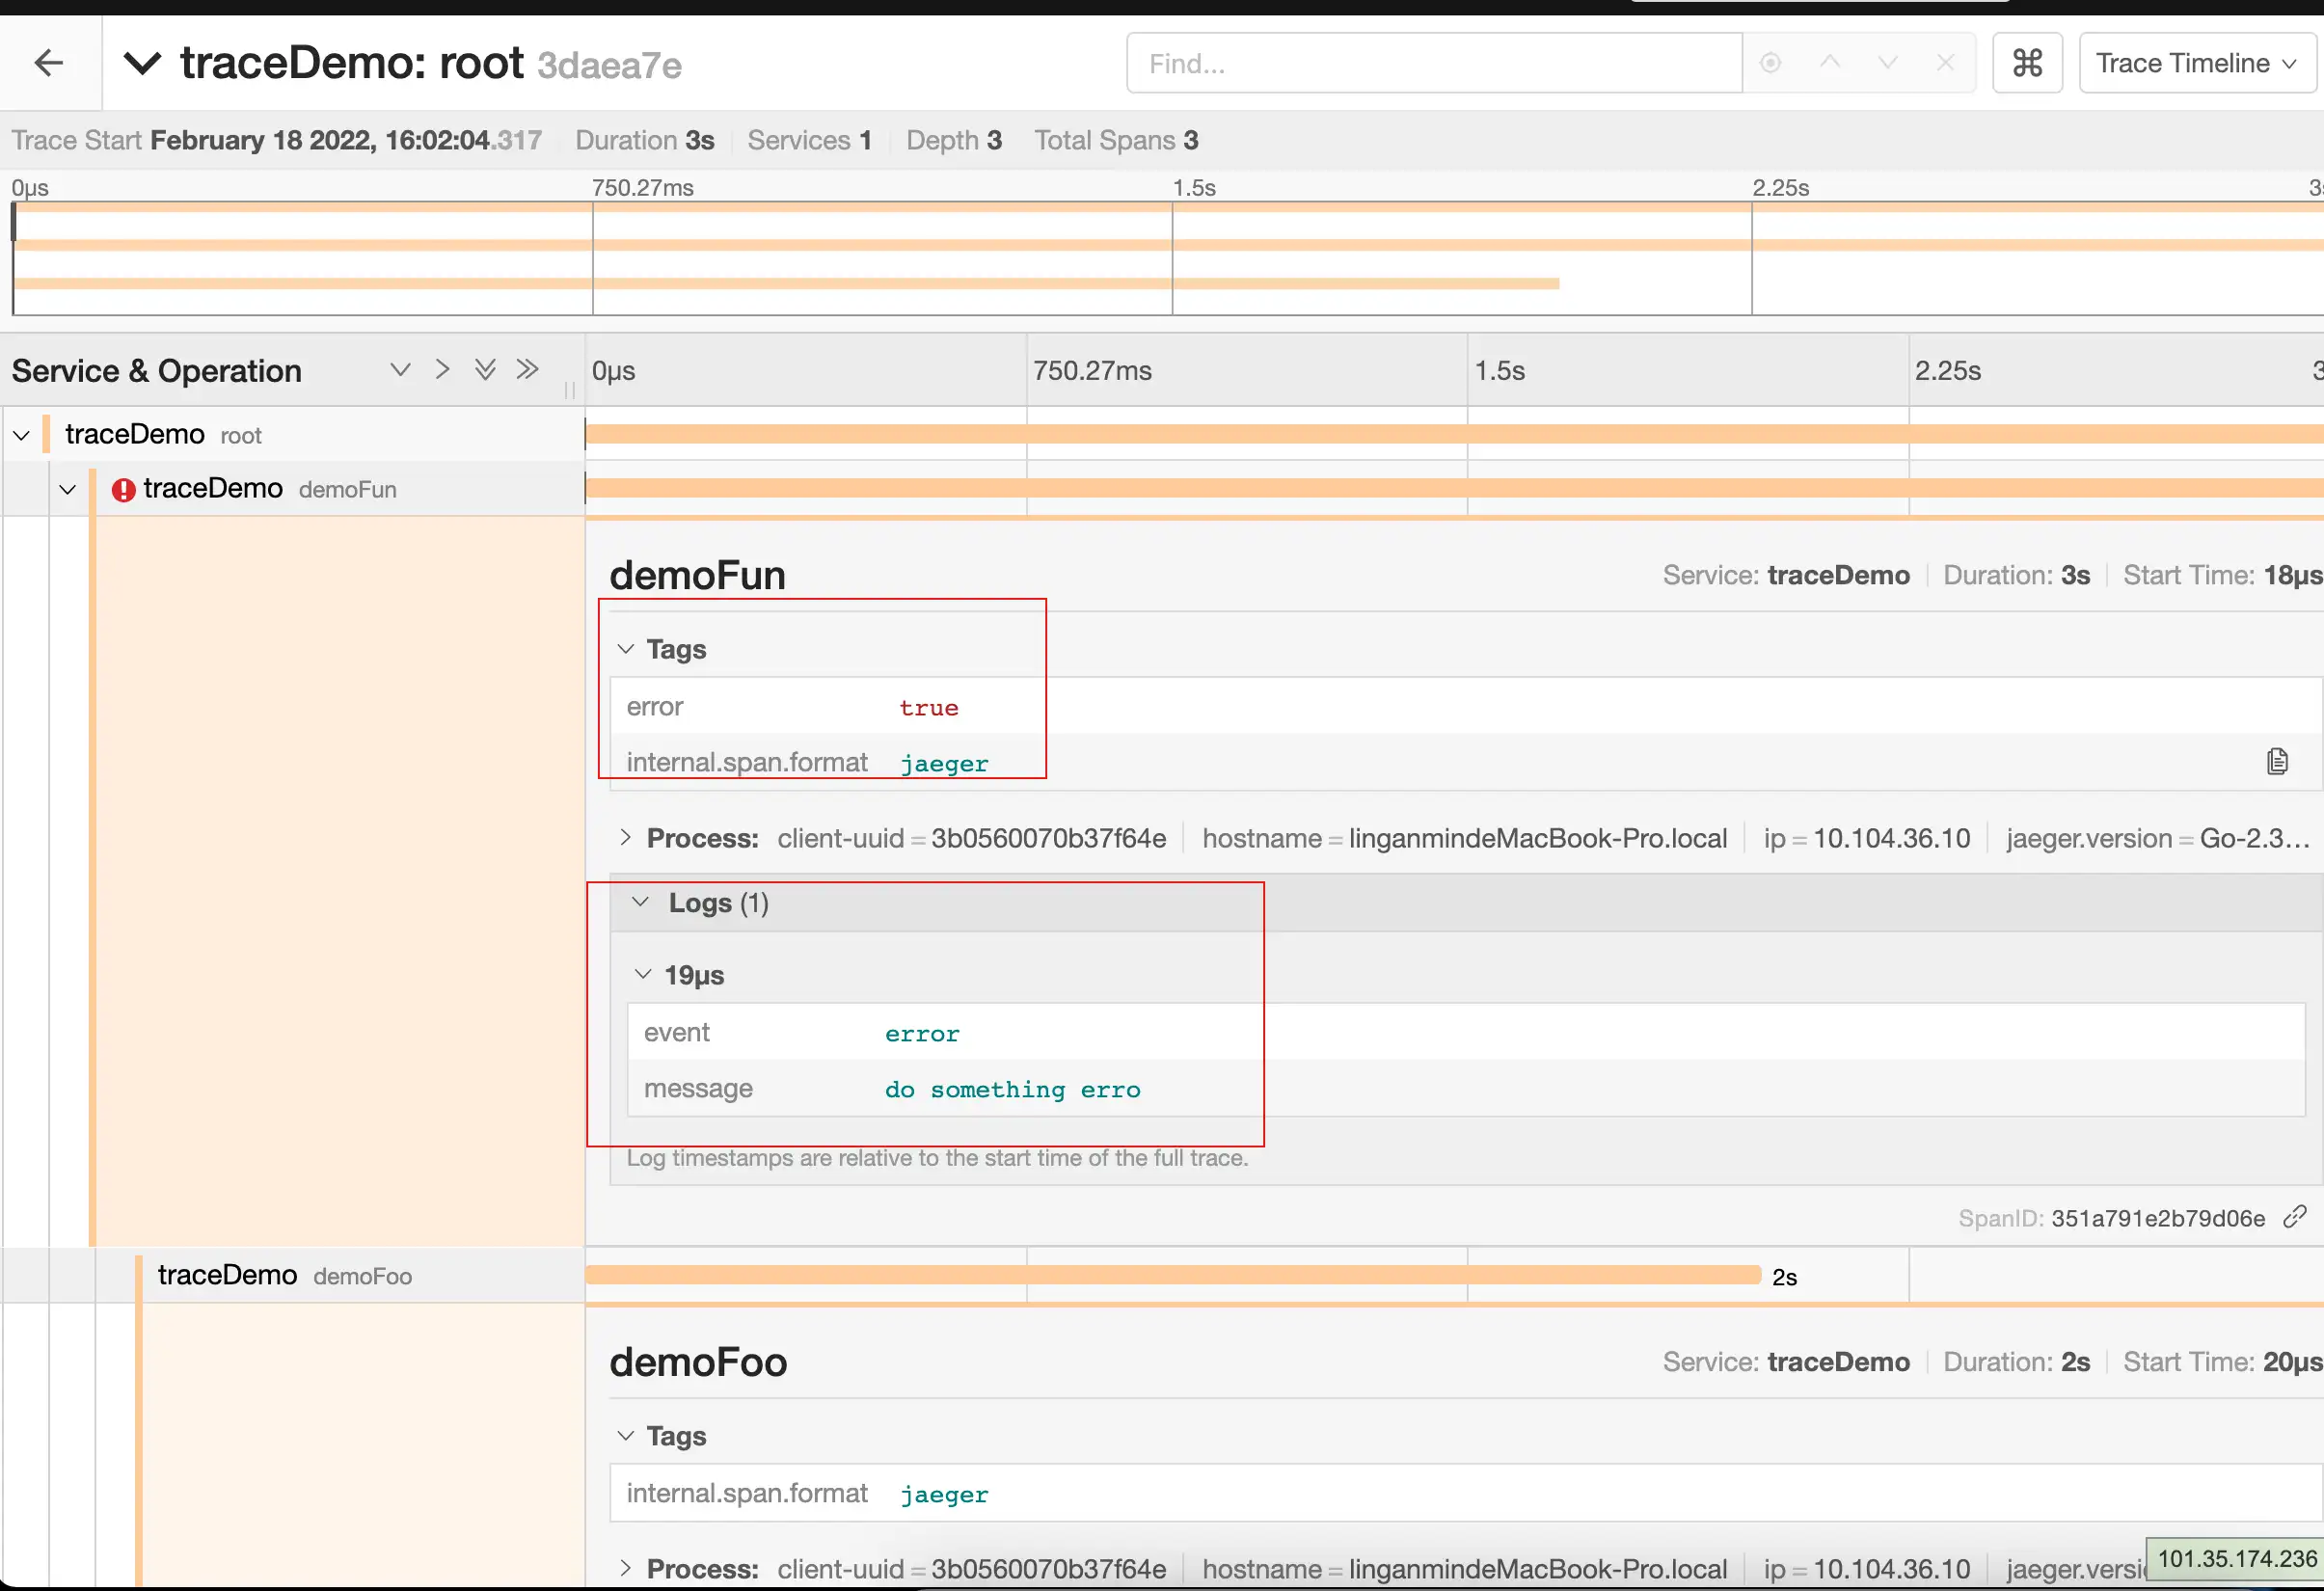Image resolution: width=2324 pixels, height=1591 pixels.
Task: Collapse the trace header chevron beside traceDemo: root
Action: (142, 64)
